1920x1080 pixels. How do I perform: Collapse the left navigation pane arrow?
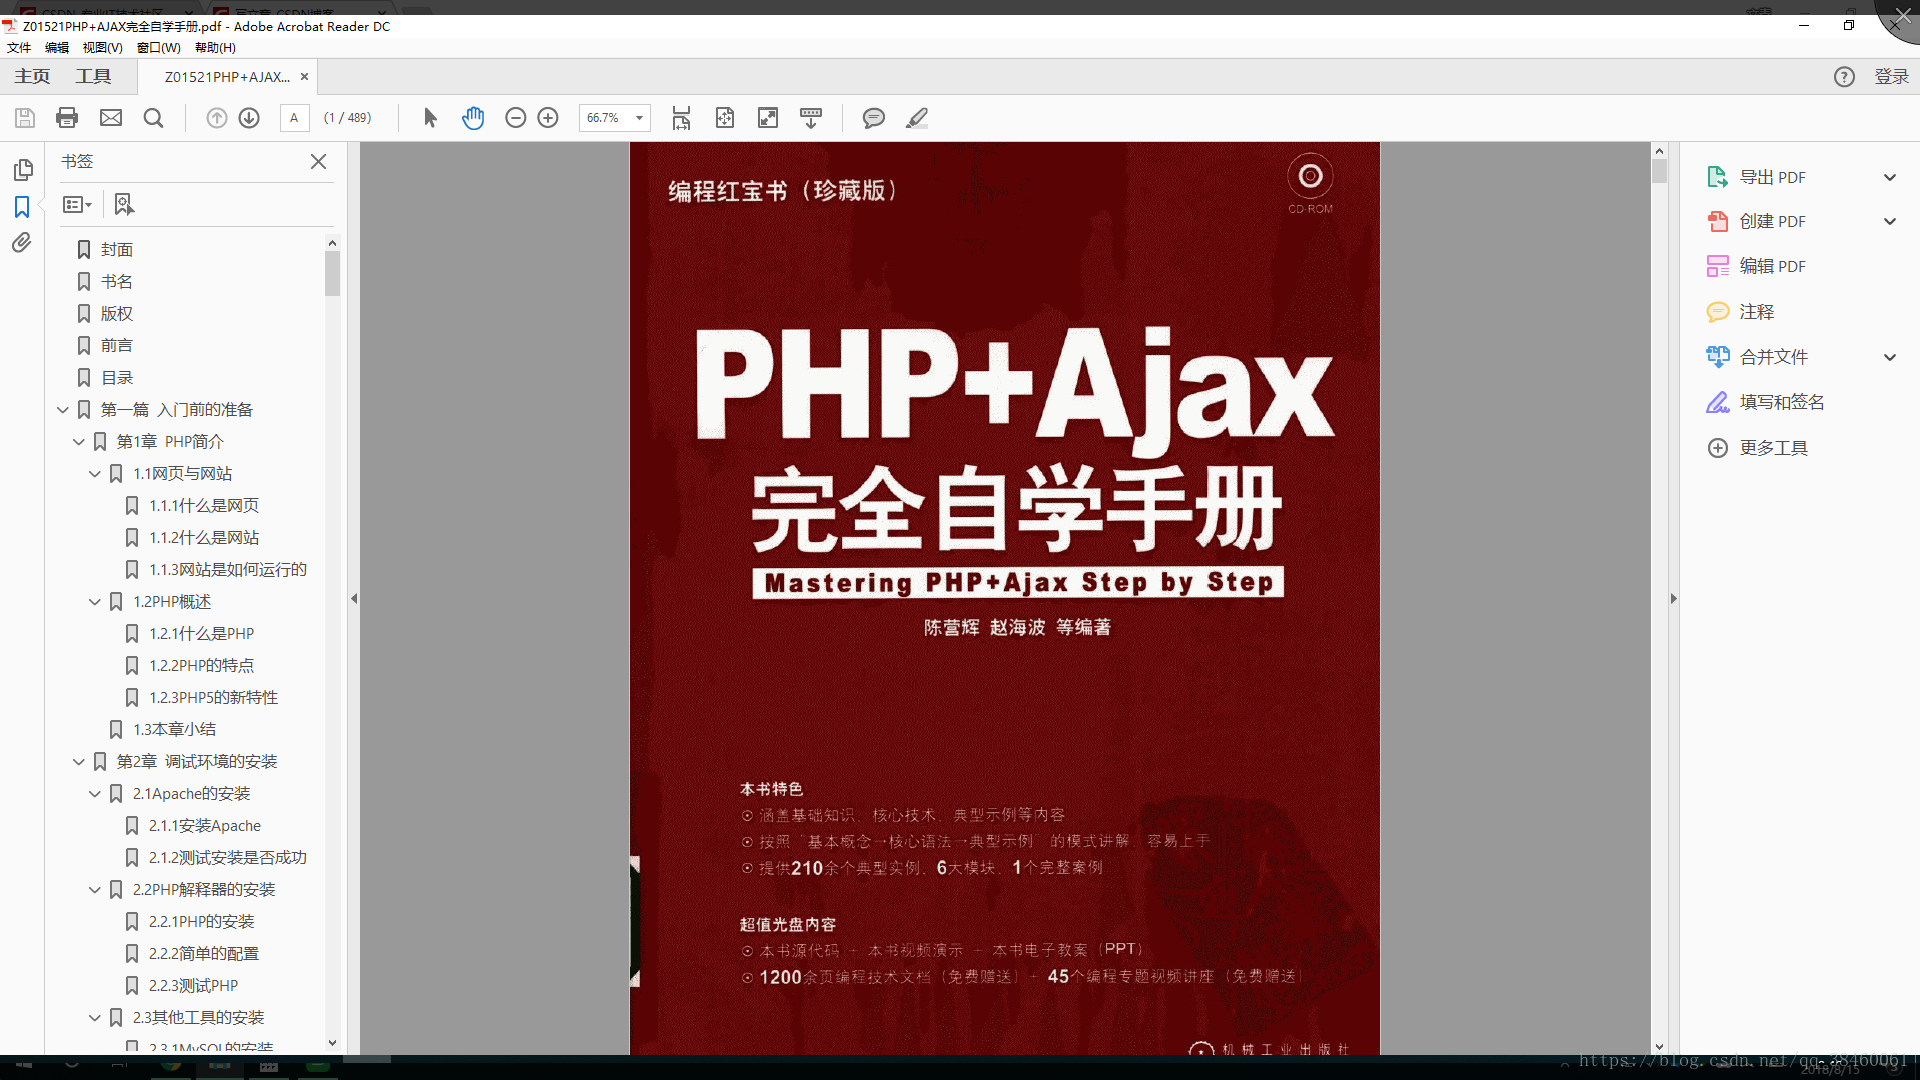354,599
